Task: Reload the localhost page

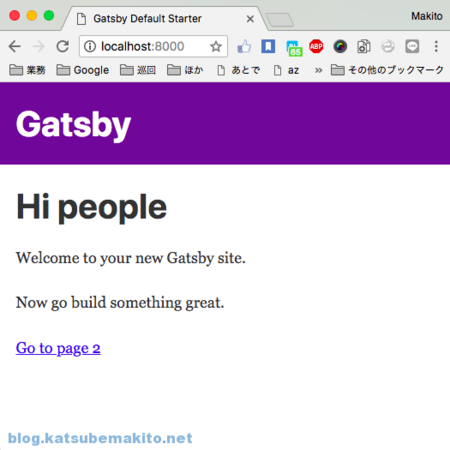Action: tap(63, 46)
